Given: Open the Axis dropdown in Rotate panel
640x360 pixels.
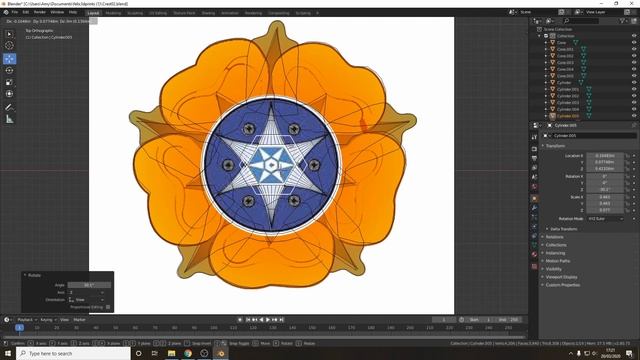Looking at the screenshot, I should coord(87,292).
